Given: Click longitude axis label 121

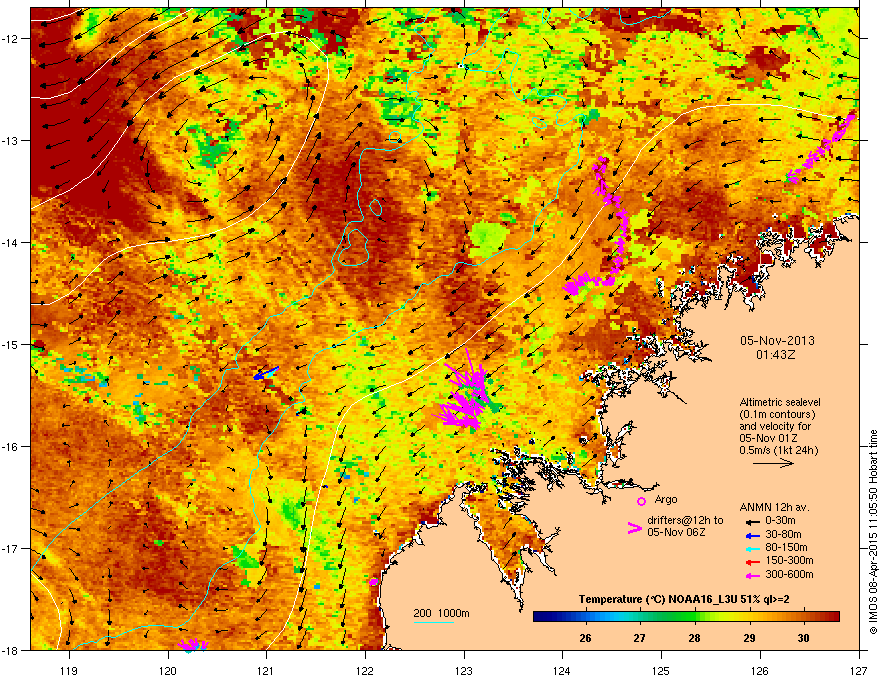Looking at the screenshot, I should (266, 670).
